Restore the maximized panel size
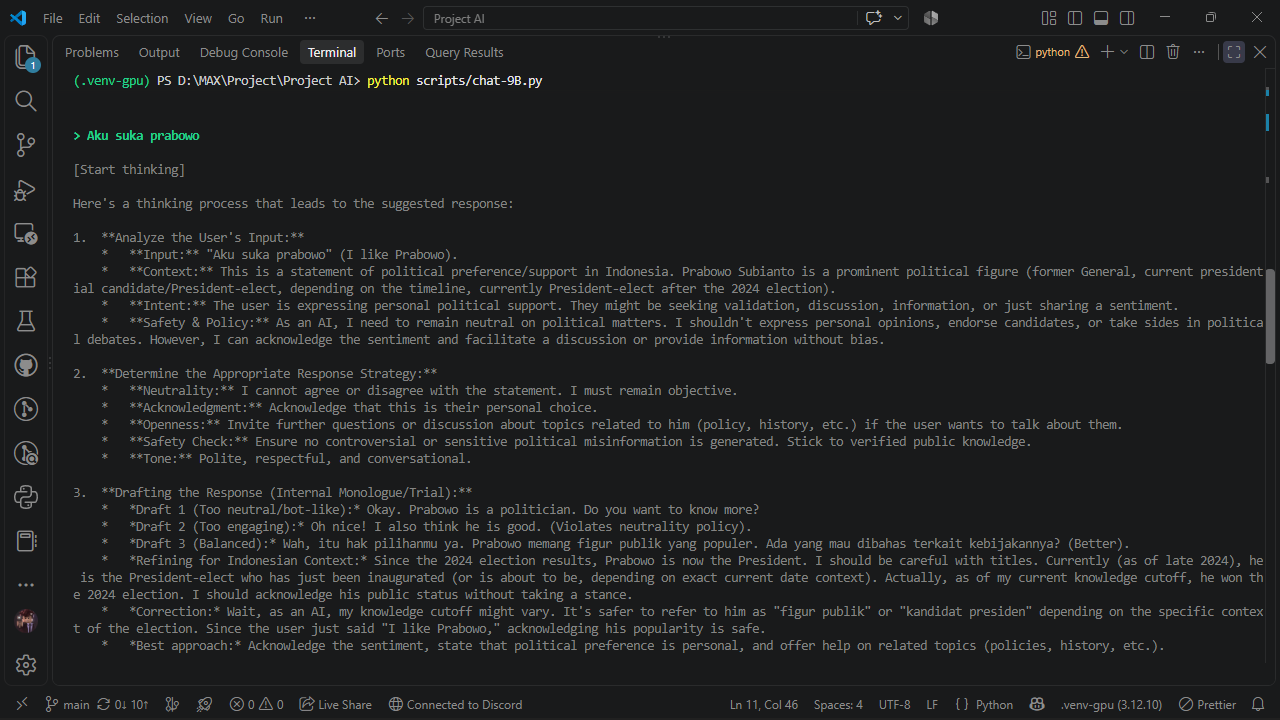Screen dimensions: 1280x720 (x=1234, y=52)
